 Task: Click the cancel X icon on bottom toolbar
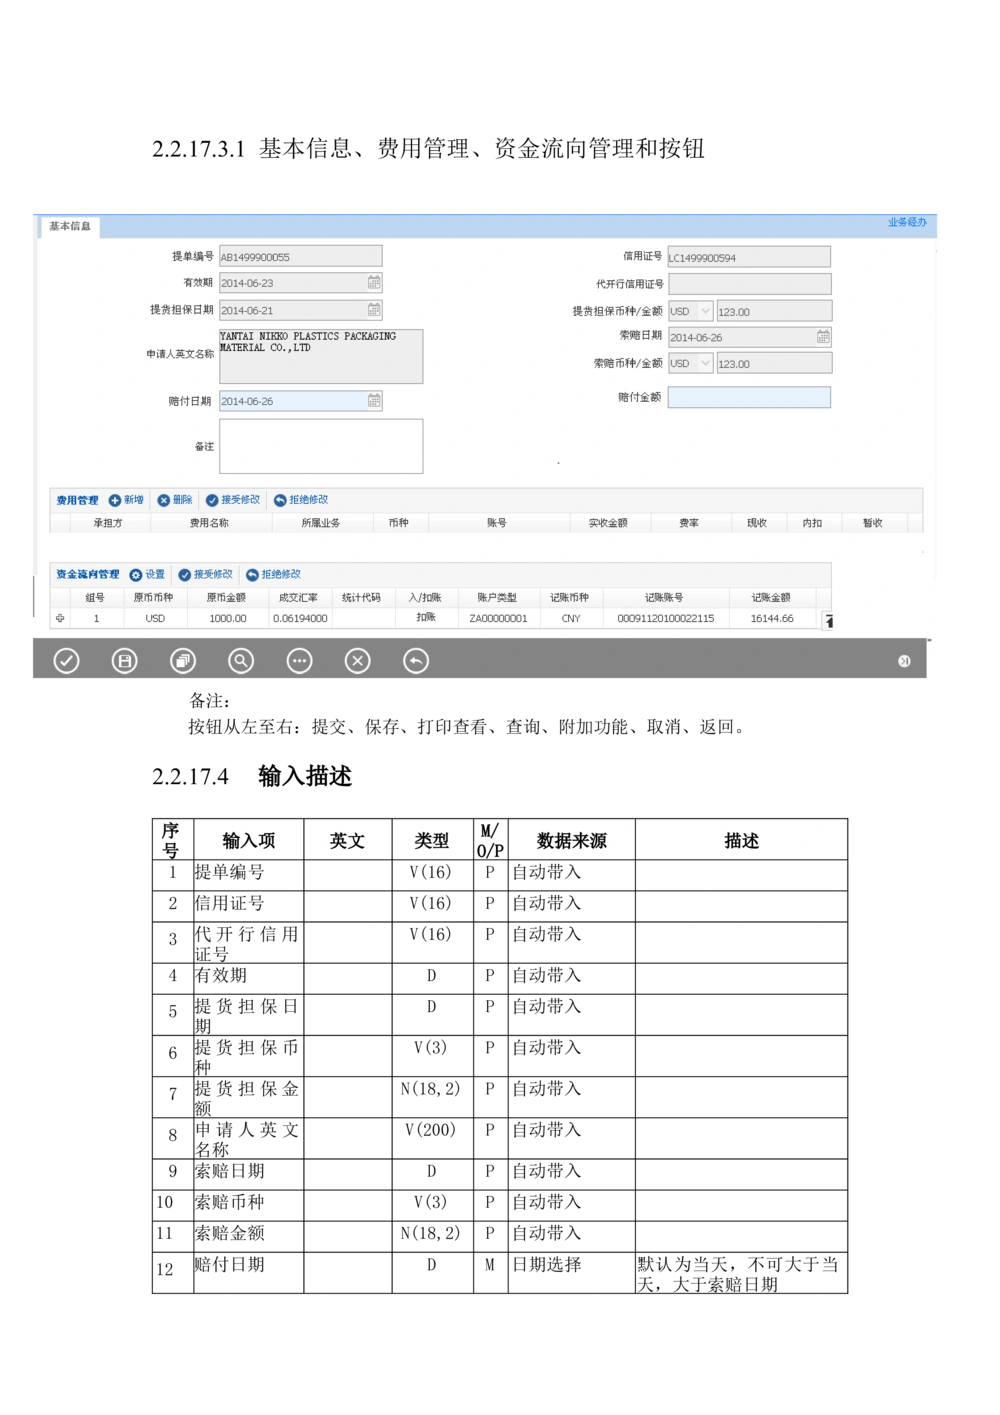pyautogui.click(x=357, y=661)
